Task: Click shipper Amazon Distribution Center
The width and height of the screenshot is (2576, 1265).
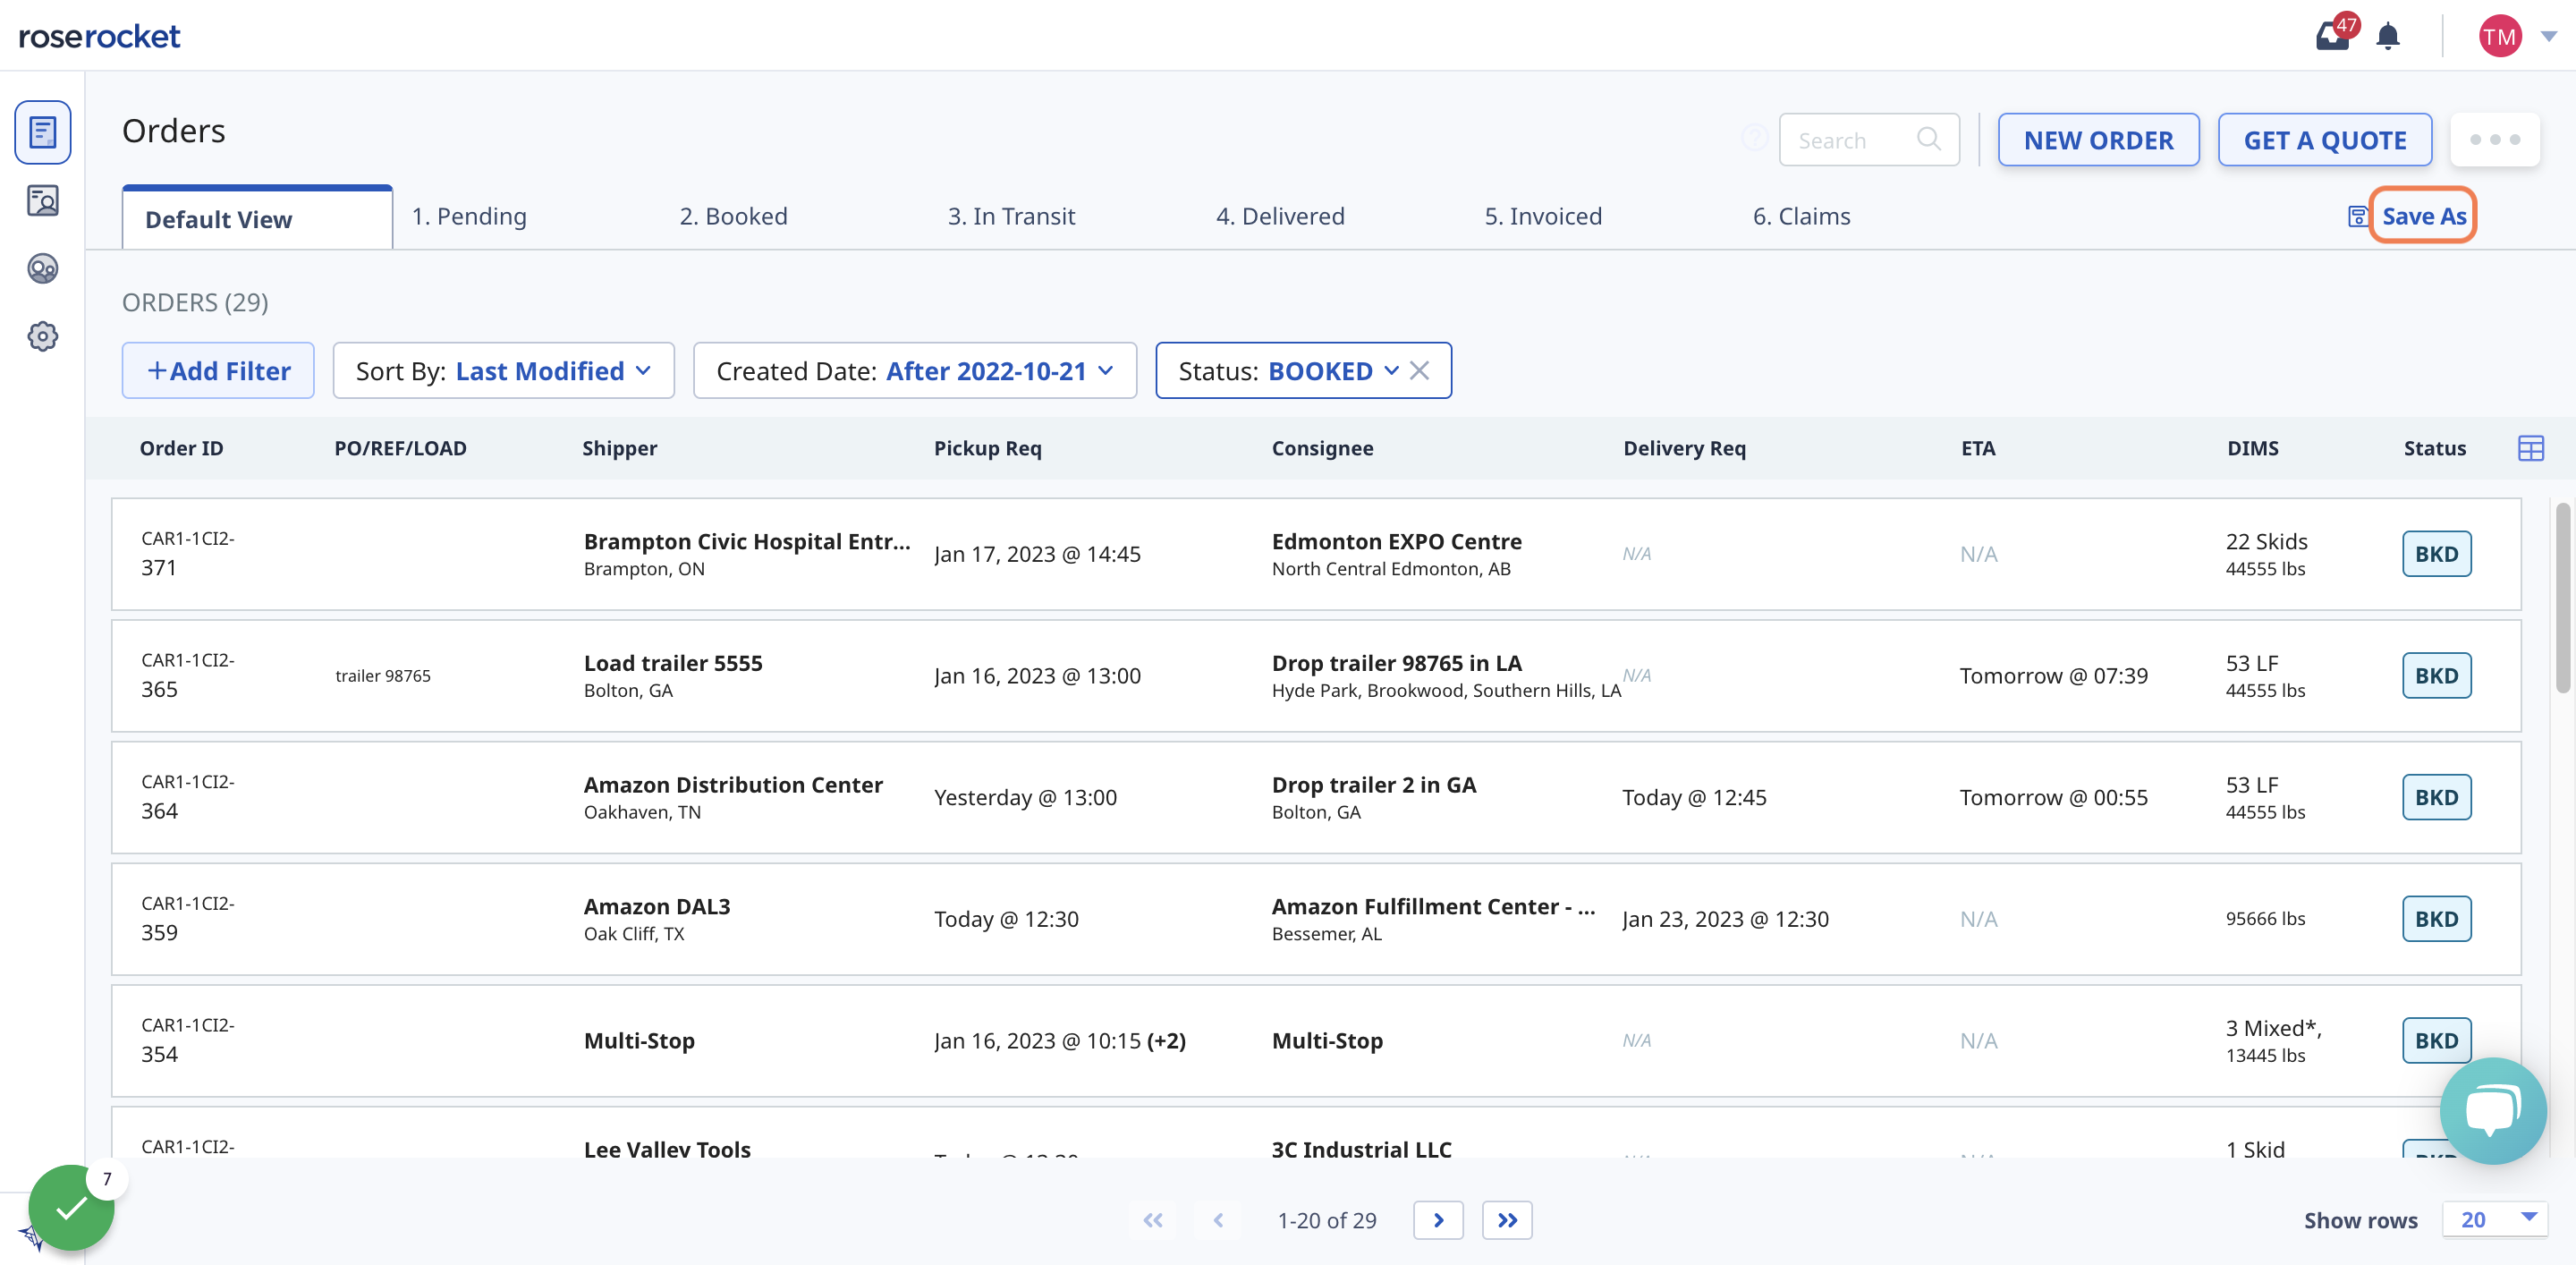Action: click(733, 785)
